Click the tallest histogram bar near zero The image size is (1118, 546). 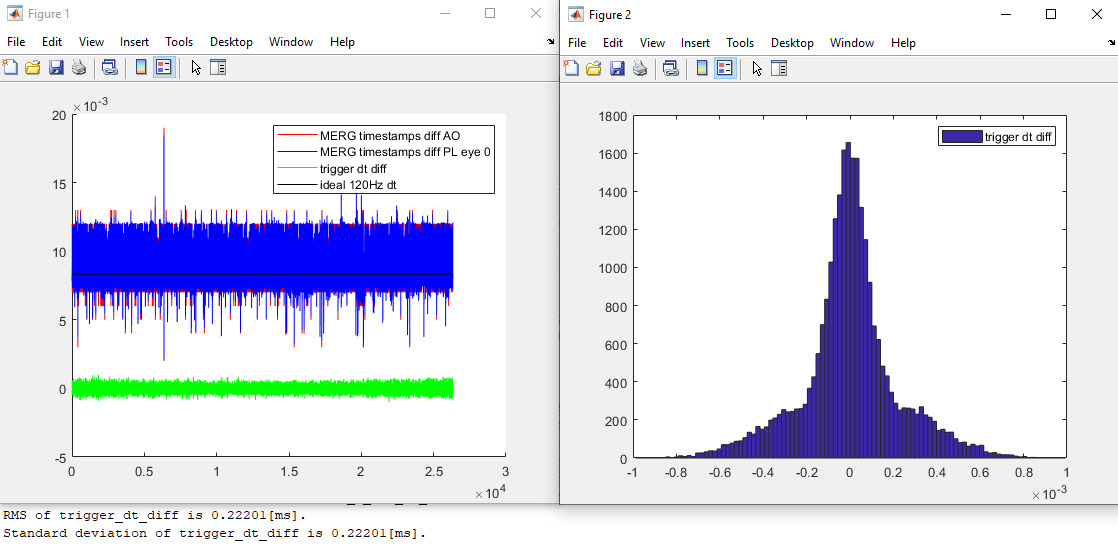pos(848,299)
